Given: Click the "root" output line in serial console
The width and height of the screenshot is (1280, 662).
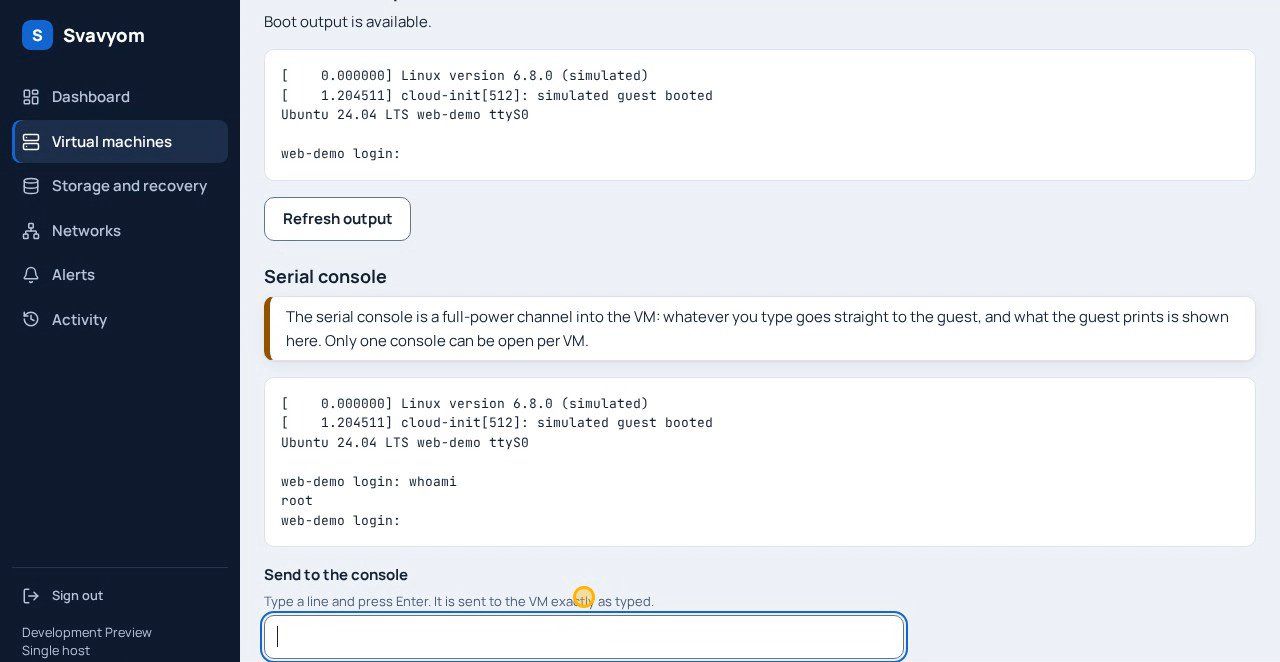Looking at the screenshot, I should [297, 501].
